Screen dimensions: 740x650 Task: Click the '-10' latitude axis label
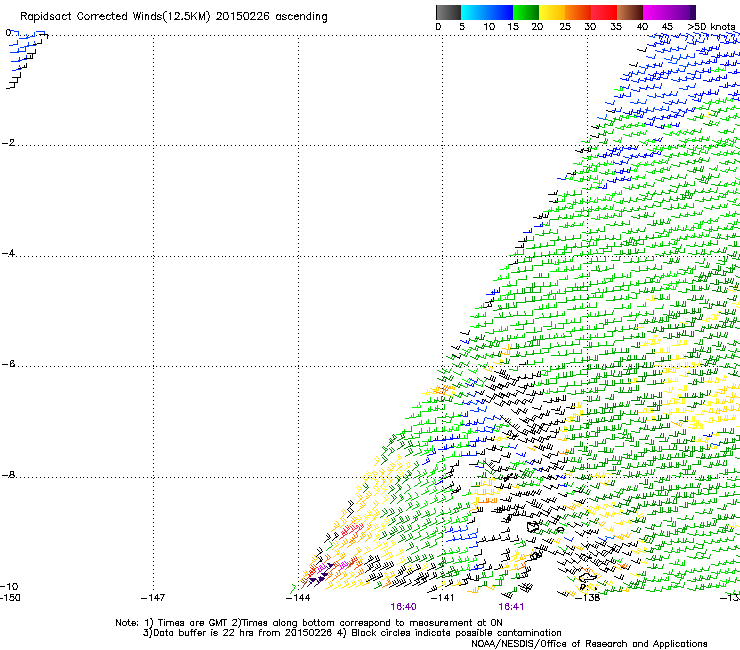[x=9, y=587]
